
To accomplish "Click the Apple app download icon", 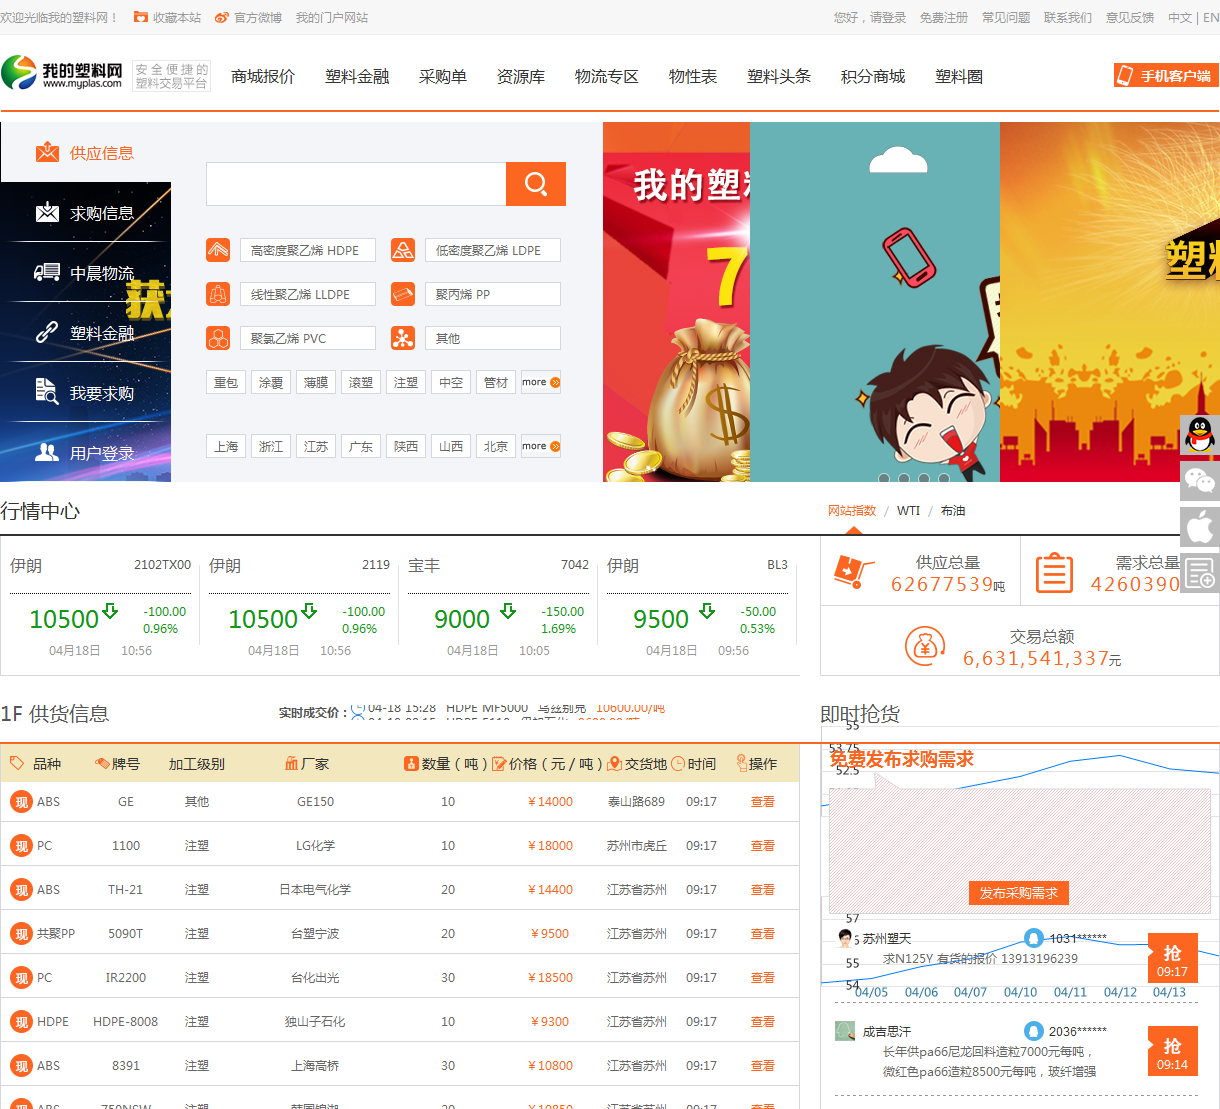I will (1200, 527).
